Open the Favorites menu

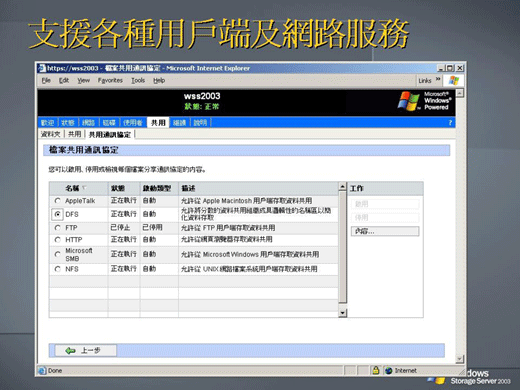[110, 80]
